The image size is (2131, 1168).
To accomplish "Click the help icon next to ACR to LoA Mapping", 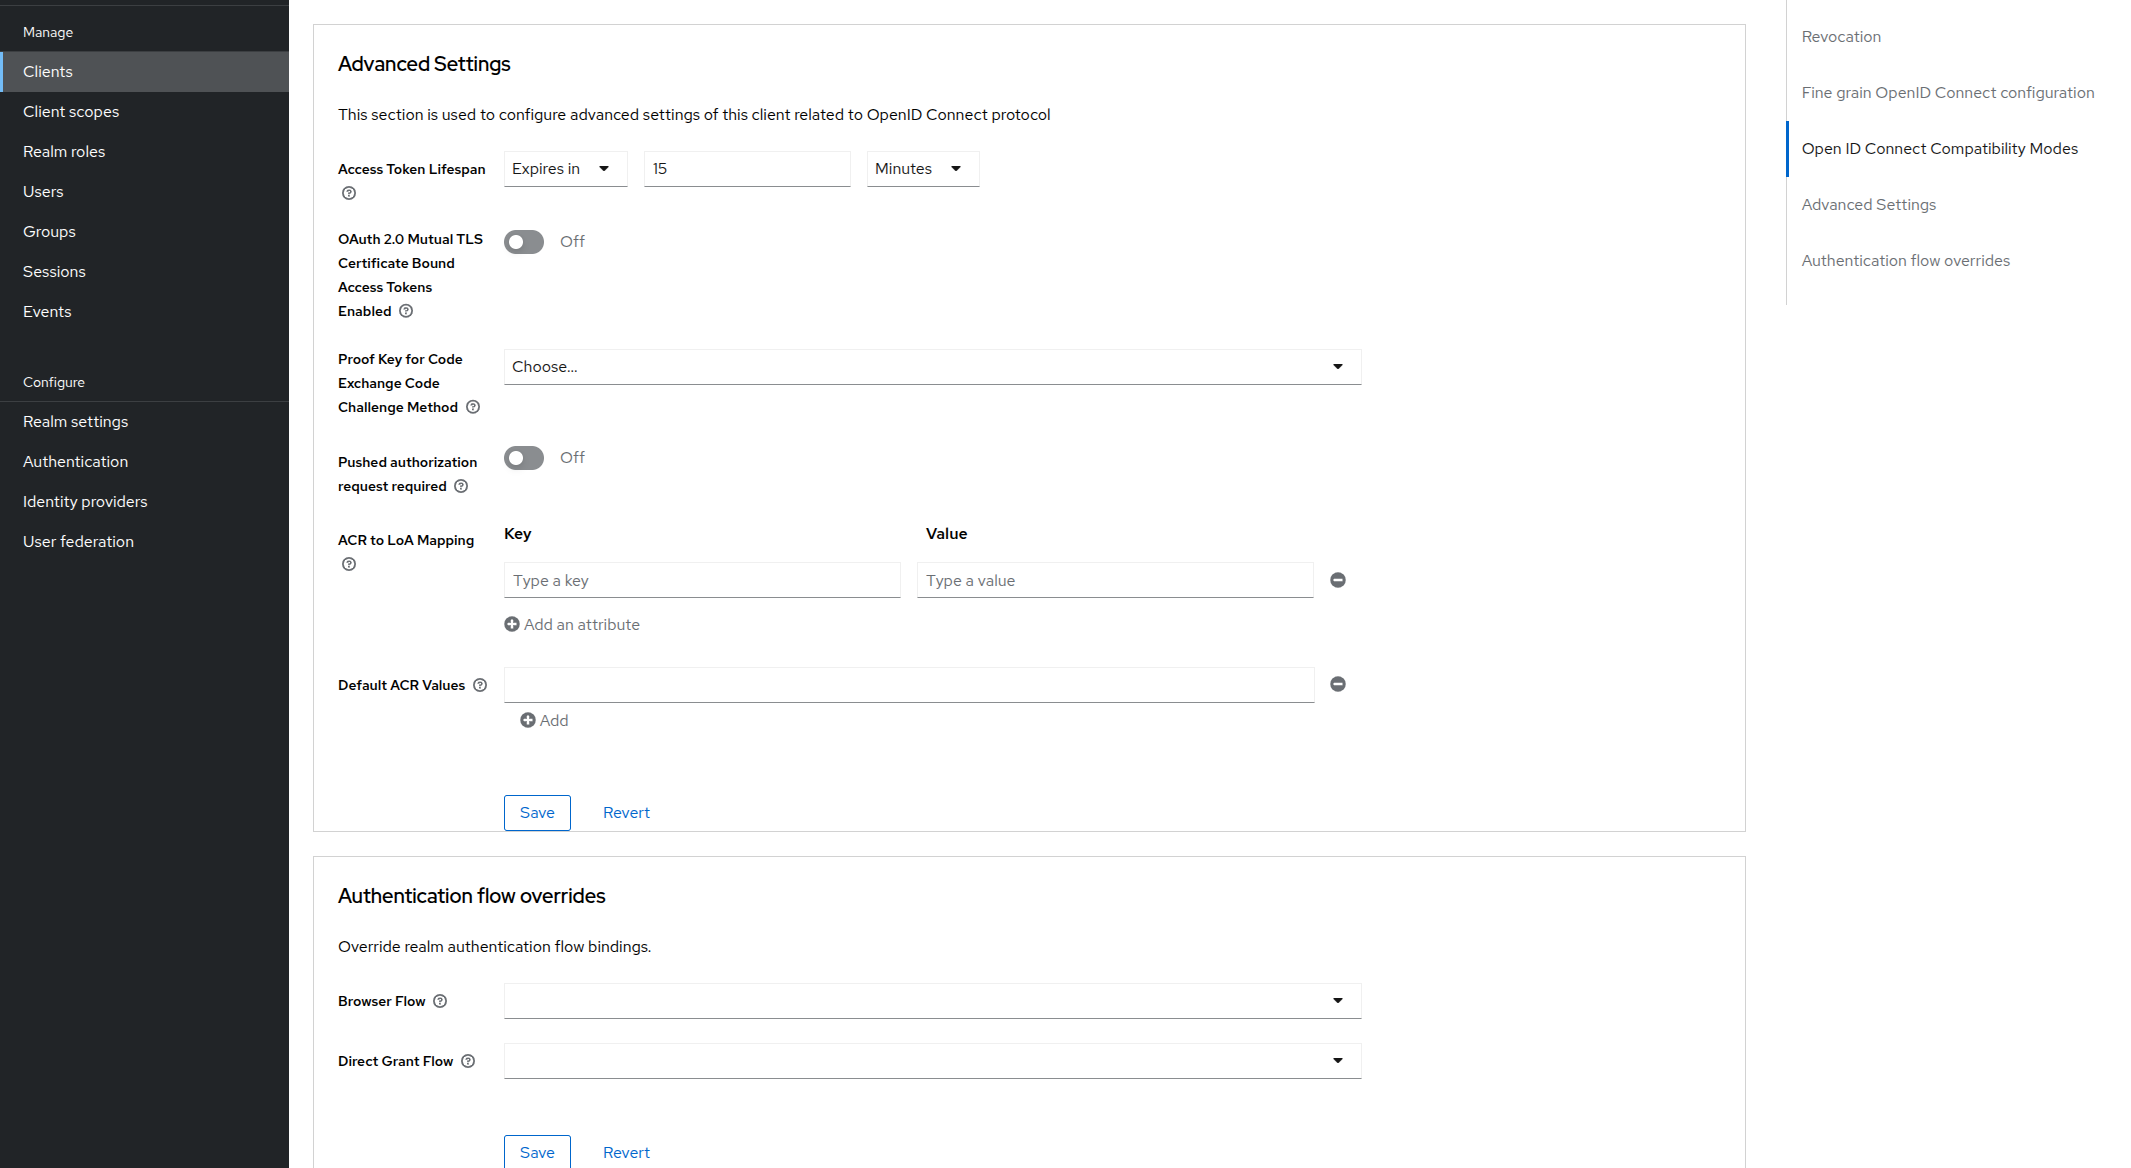I will (348, 564).
